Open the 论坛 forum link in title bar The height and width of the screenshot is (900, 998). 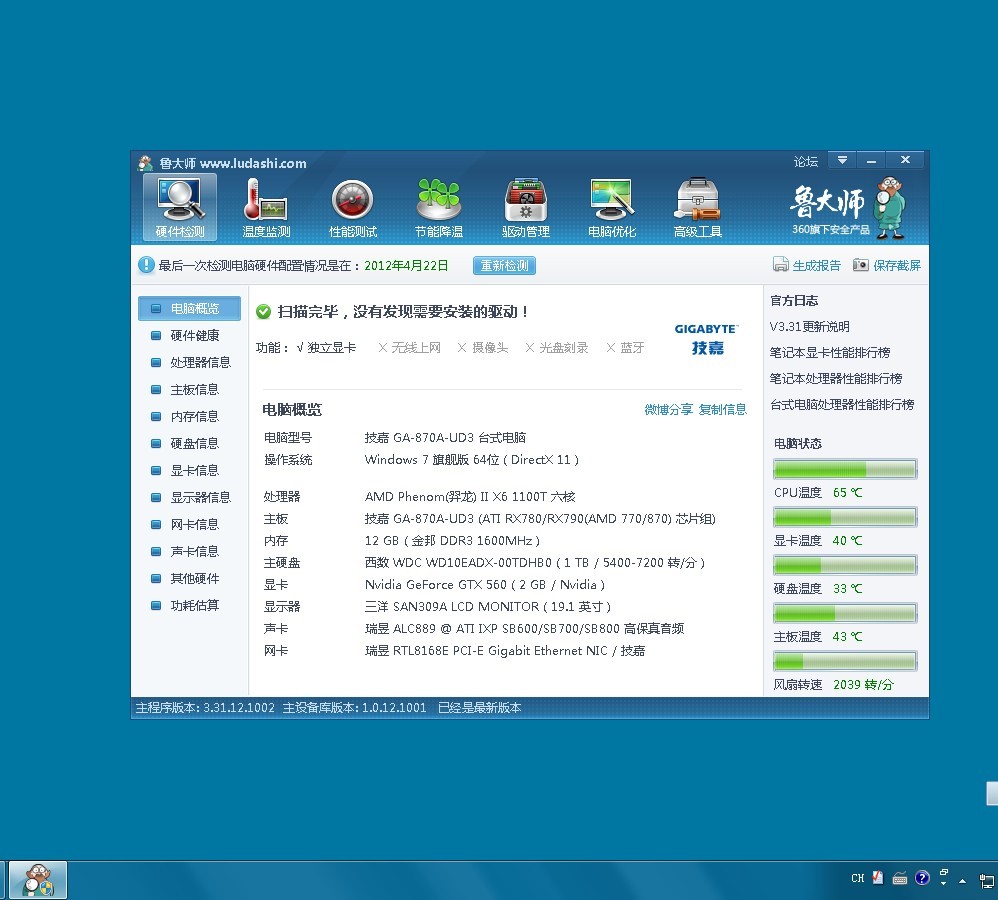point(805,161)
